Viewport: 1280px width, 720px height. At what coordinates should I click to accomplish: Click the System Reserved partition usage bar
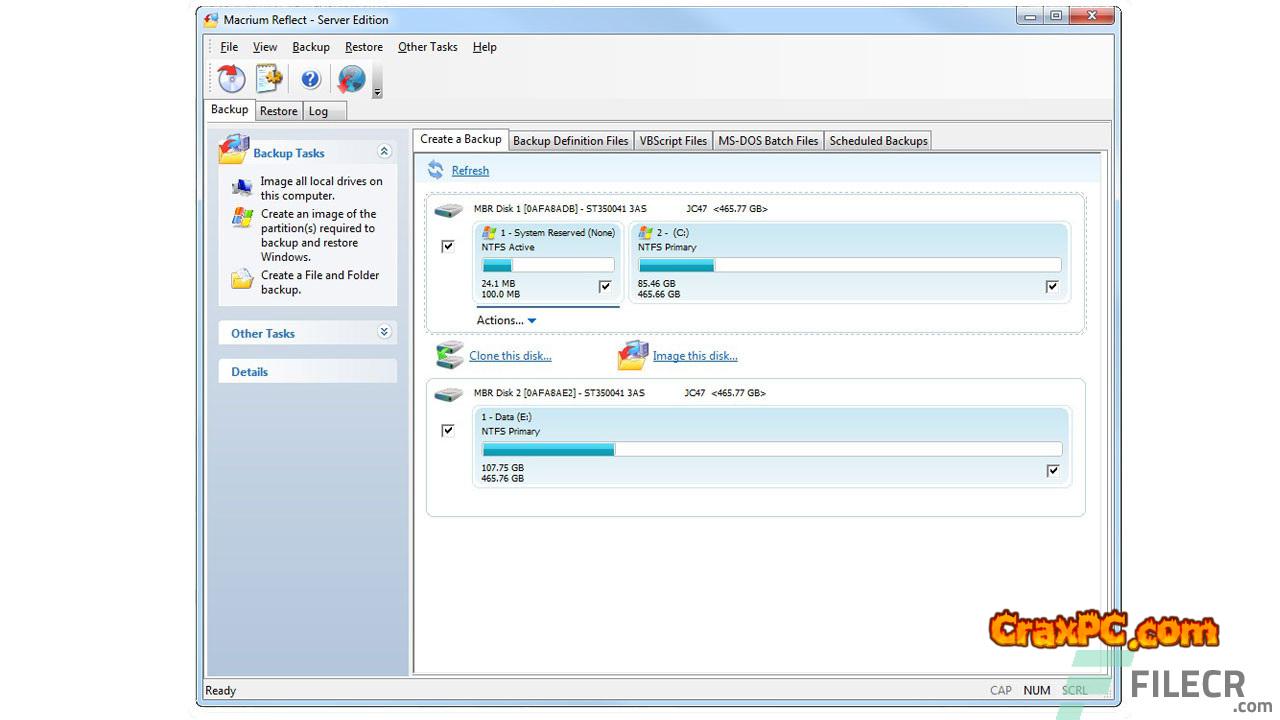click(548, 265)
